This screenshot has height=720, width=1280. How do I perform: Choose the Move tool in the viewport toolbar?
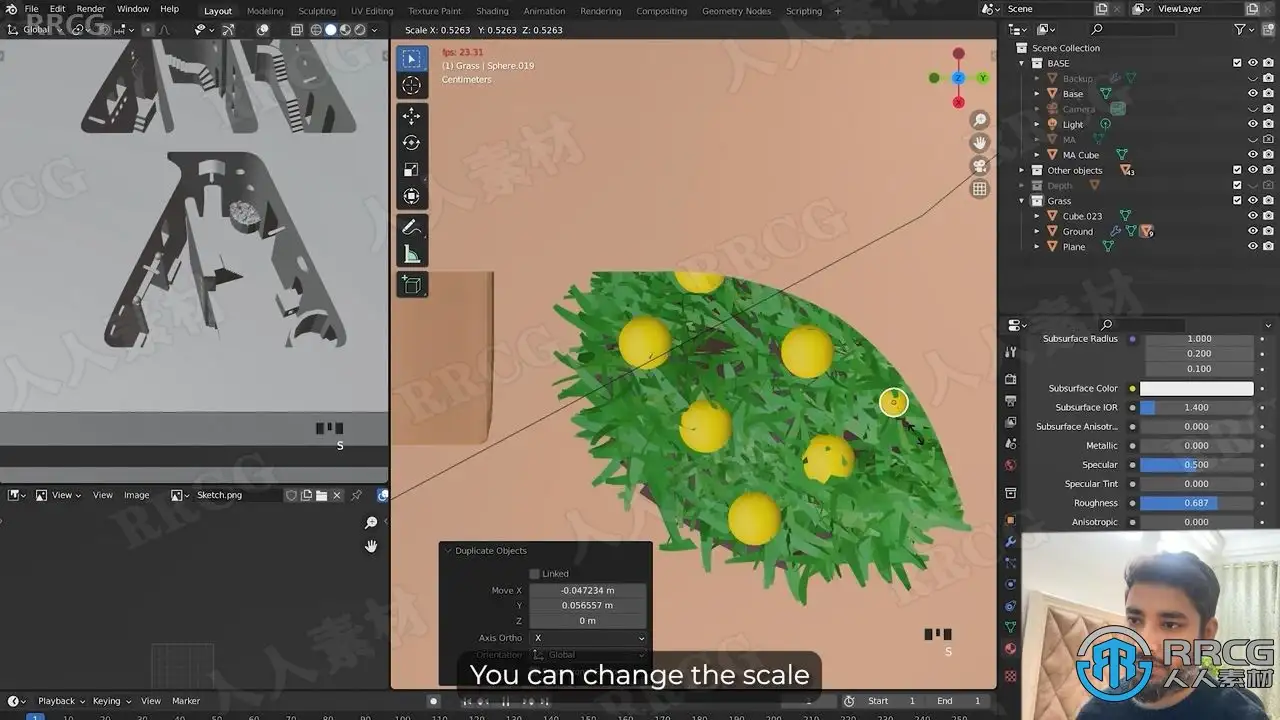[411, 117]
